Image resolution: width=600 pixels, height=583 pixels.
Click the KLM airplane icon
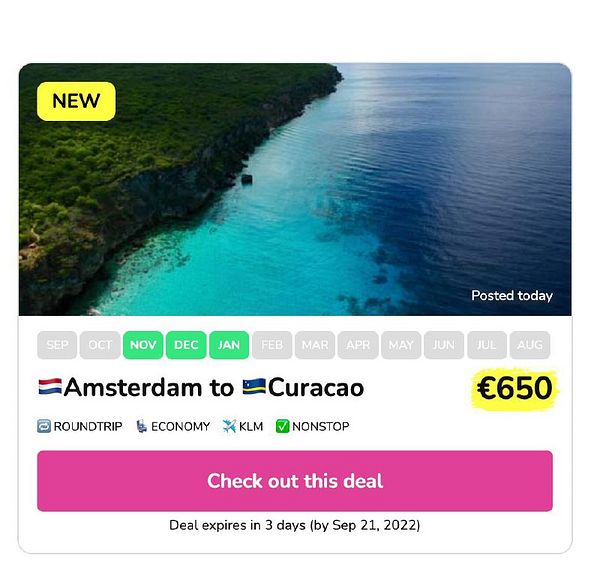pos(229,426)
